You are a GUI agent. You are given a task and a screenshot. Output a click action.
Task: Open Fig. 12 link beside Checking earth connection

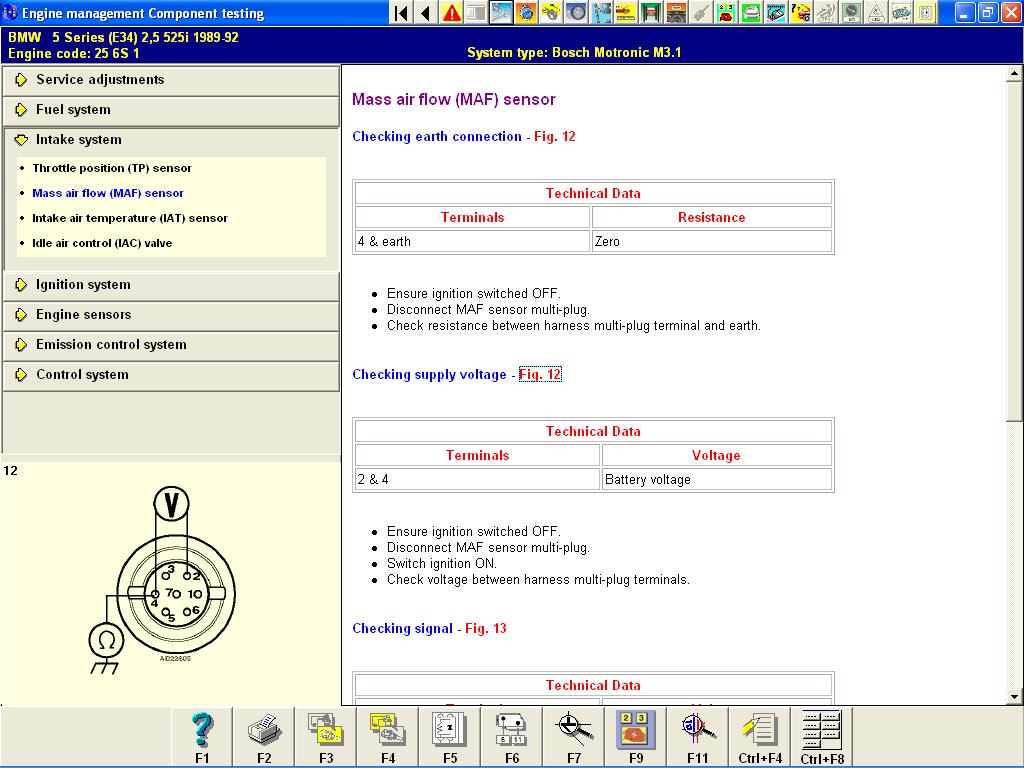coord(554,136)
